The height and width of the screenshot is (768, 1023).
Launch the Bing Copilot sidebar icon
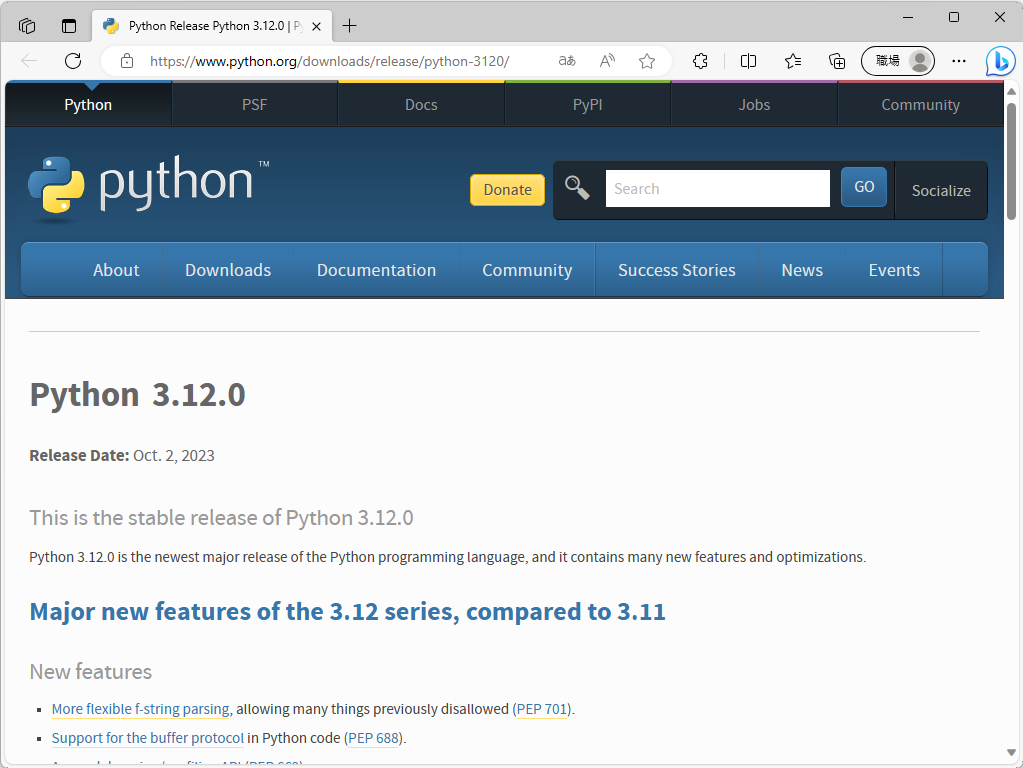(999, 61)
